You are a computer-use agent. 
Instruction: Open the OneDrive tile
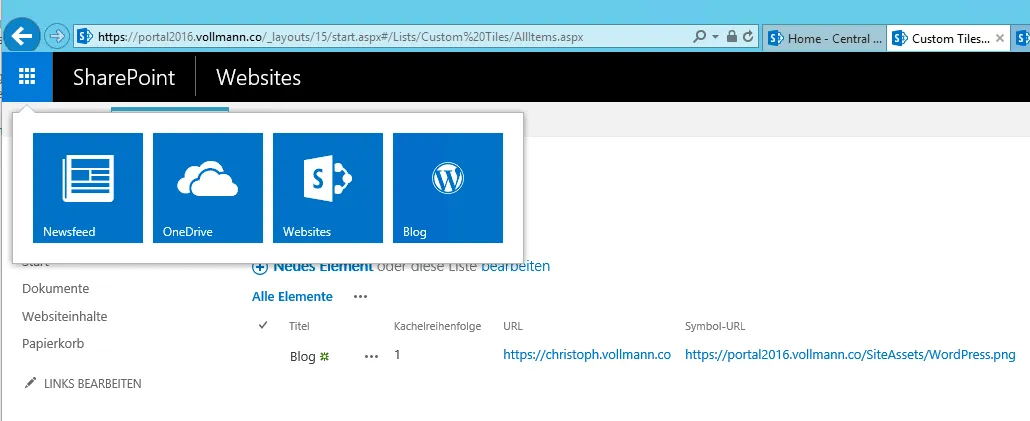[x=208, y=188]
